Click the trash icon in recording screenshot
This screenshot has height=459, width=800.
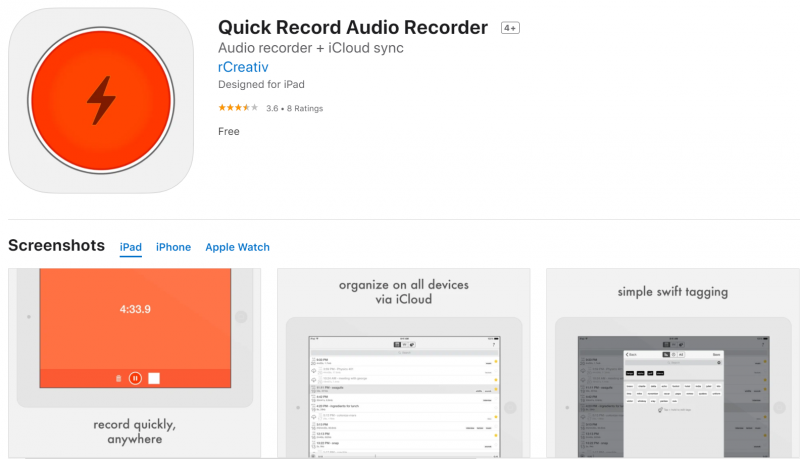pyautogui.click(x=118, y=378)
